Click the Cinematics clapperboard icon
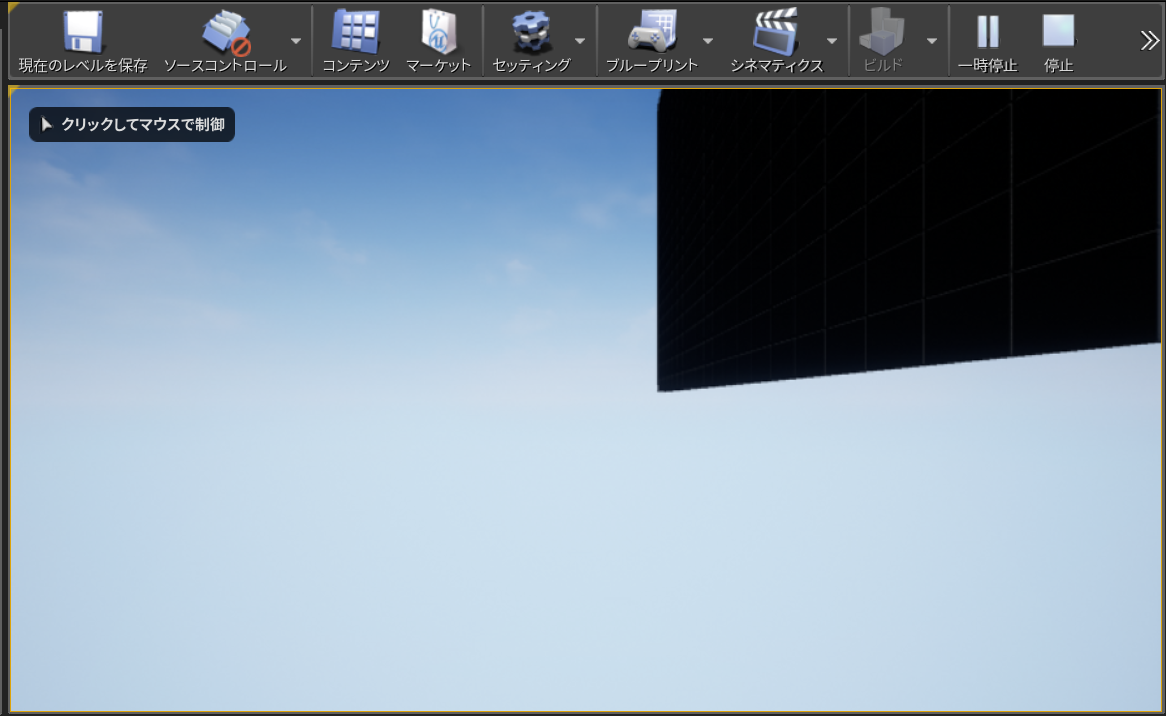Viewport: 1166px width, 716px height. [776, 32]
